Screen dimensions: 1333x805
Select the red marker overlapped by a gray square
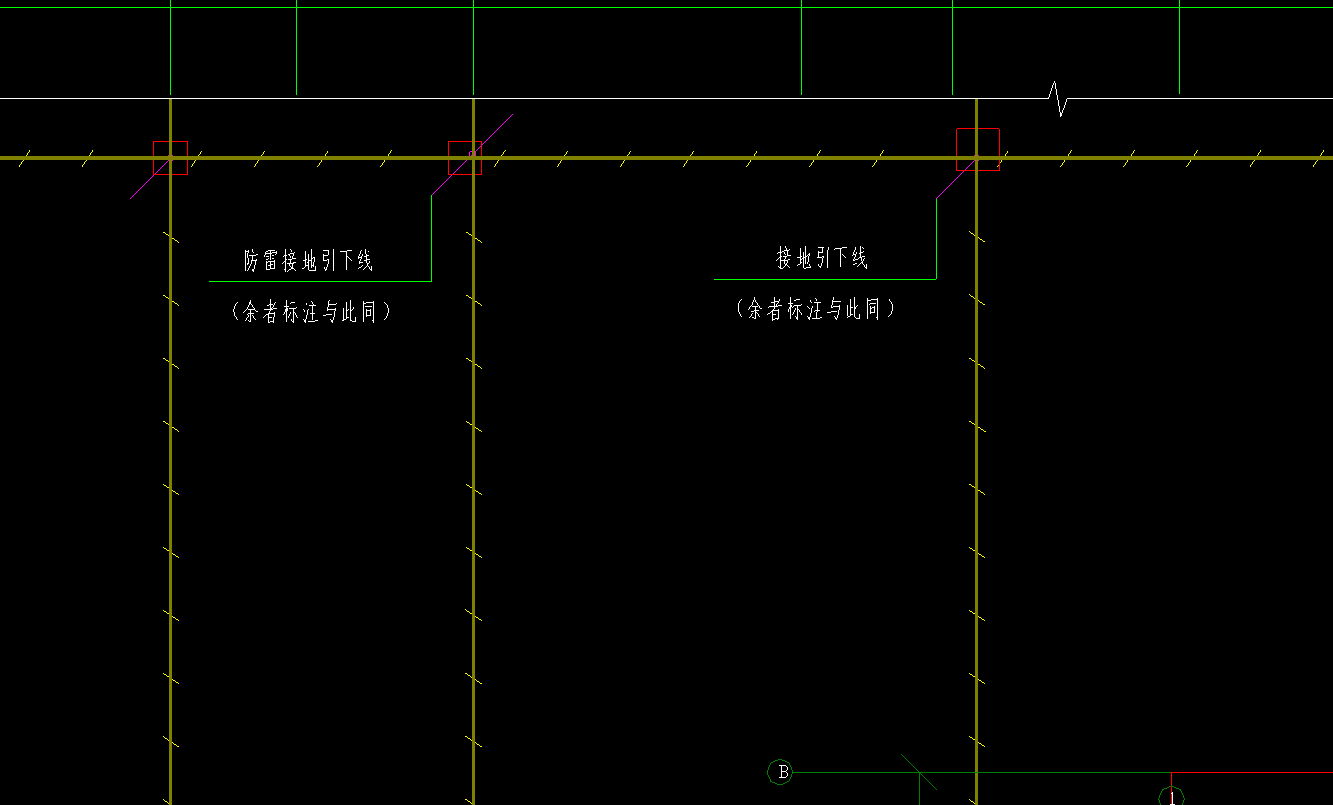pos(171,158)
